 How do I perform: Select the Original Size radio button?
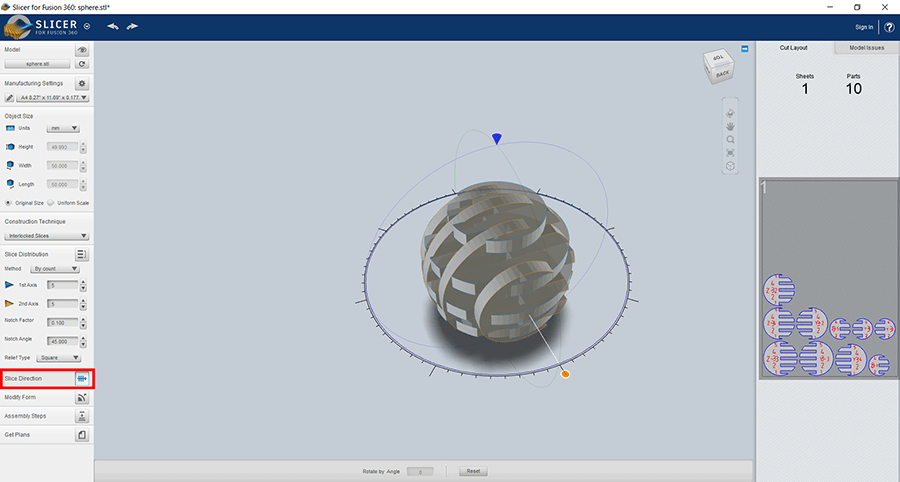click(9, 202)
